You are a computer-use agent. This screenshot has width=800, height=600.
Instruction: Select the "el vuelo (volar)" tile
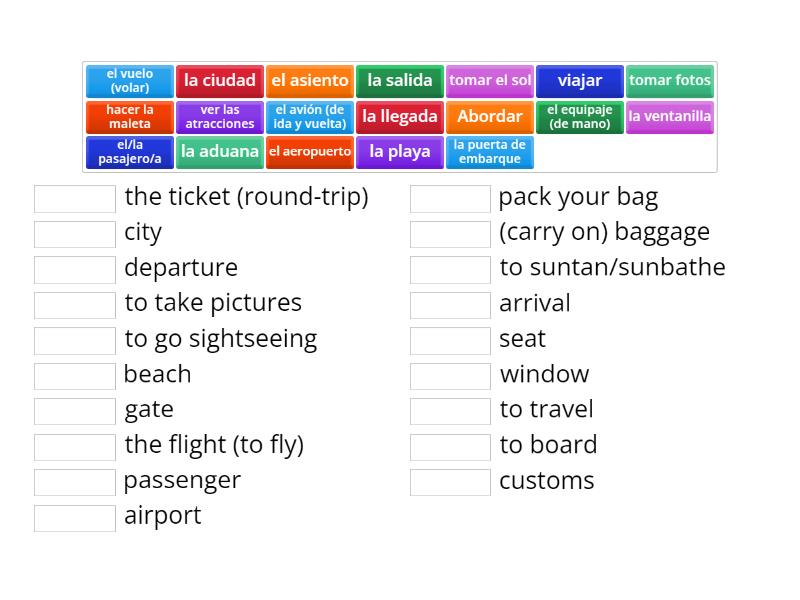coord(130,81)
